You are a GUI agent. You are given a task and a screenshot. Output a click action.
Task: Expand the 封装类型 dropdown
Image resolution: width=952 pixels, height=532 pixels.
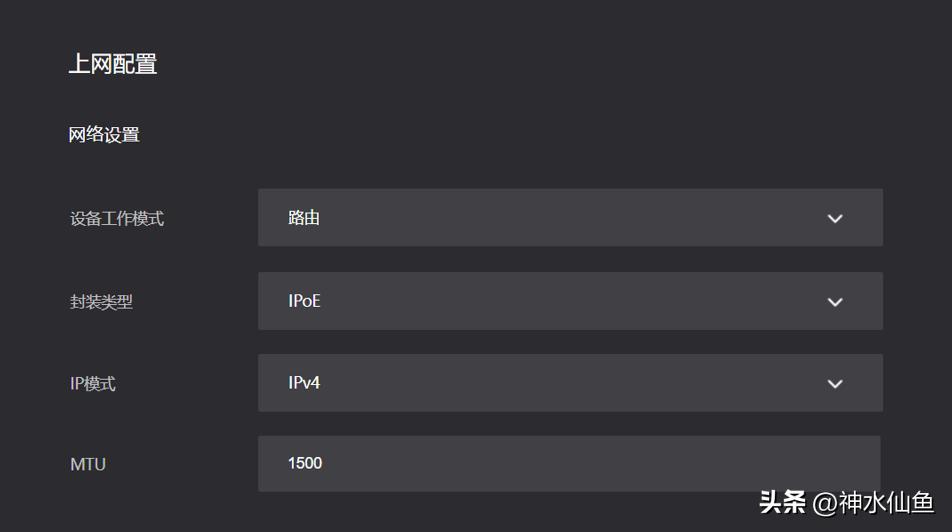(570, 301)
